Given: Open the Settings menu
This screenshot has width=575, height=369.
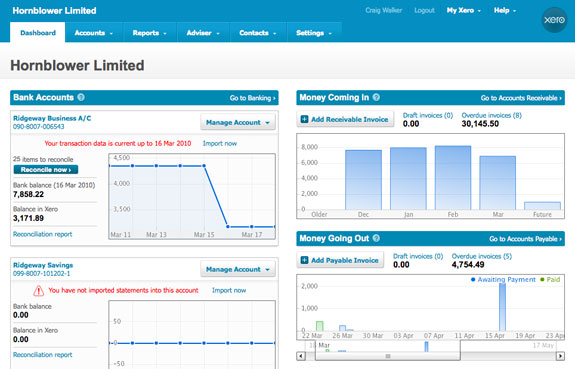Looking at the screenshot, I should [x=314, y=33].
